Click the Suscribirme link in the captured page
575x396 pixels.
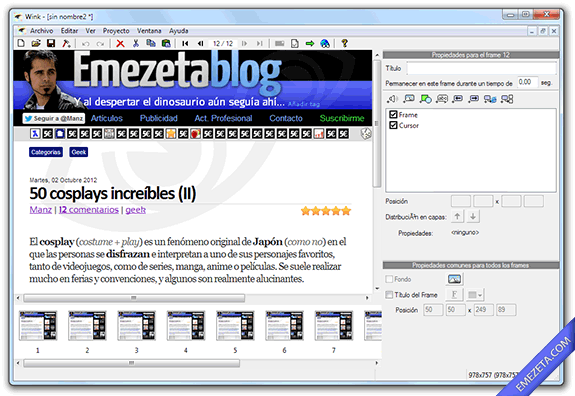click(342, 118)
